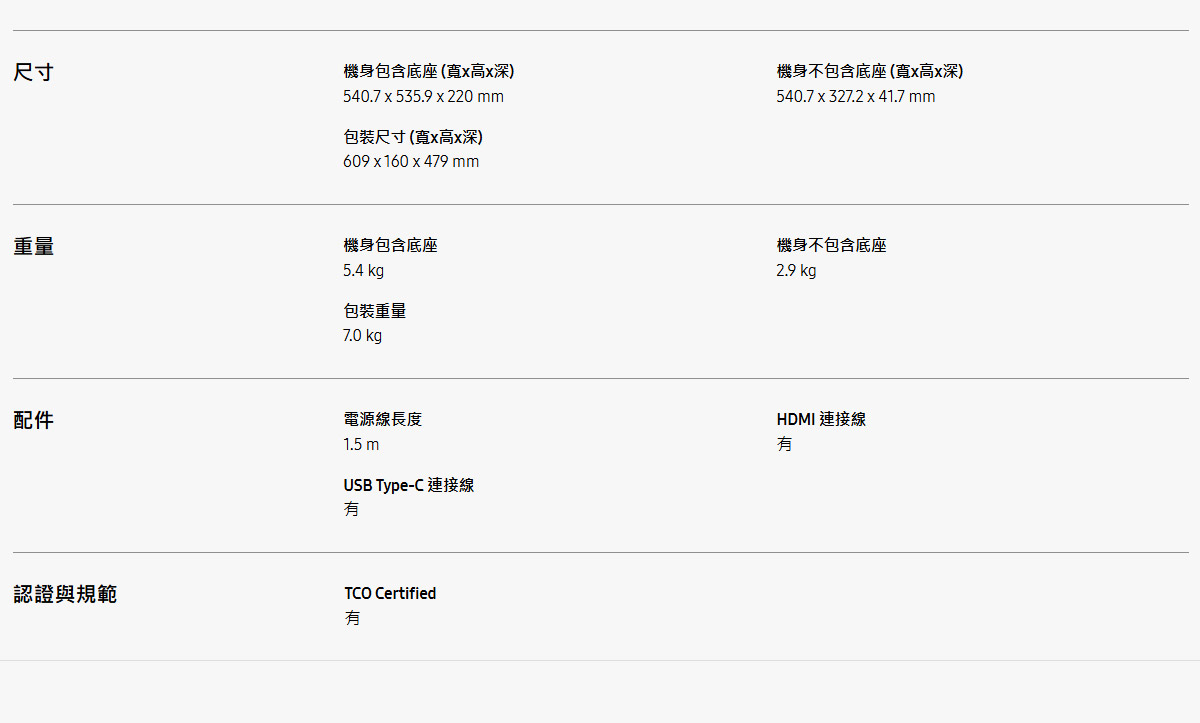Select the 609 x 160 x 479 mm value

tap(411, 162)
